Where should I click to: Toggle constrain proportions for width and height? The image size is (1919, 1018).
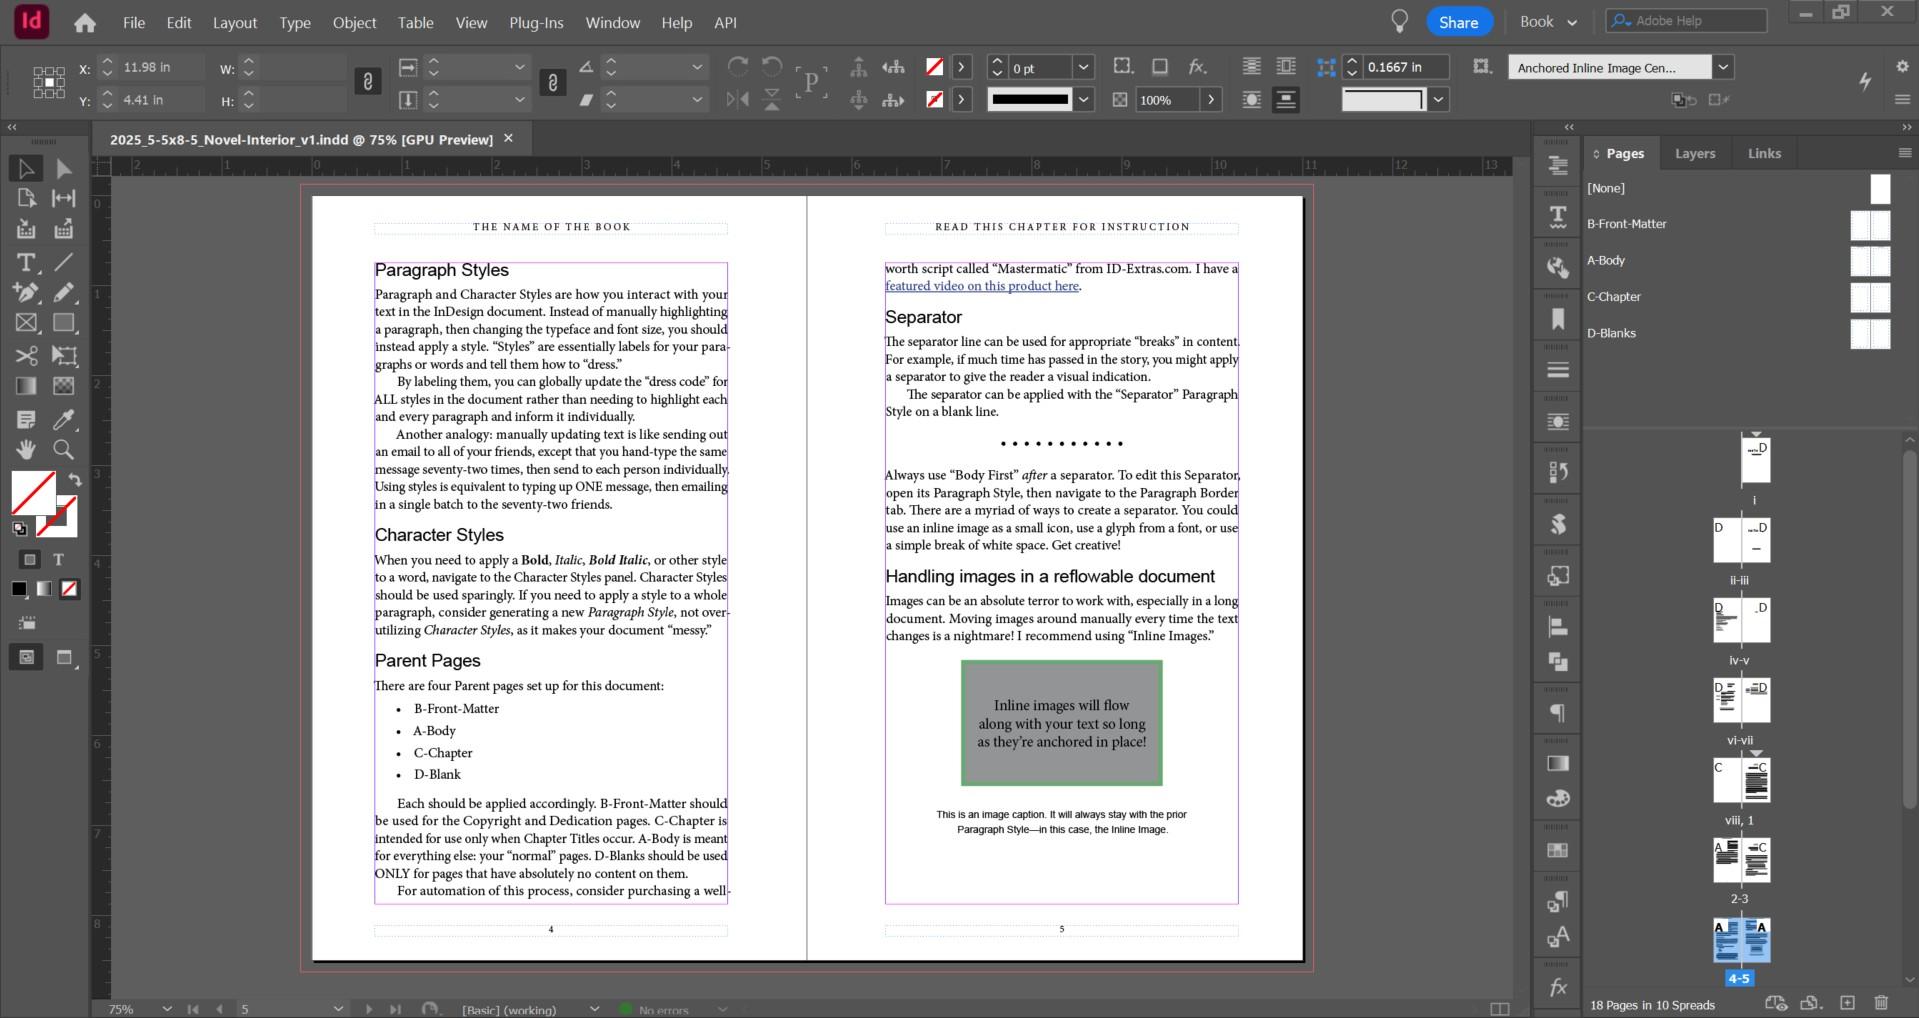[x=368, y=83]
